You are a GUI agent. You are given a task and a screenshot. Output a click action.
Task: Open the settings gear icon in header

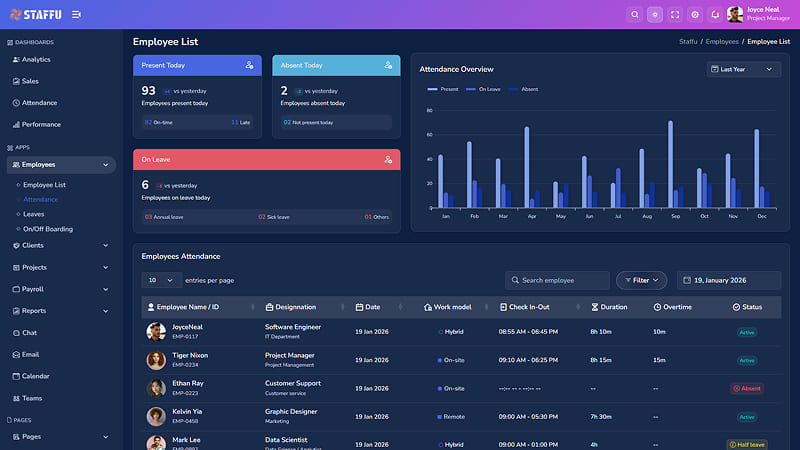pyautogui.click(x=695, y=15)
